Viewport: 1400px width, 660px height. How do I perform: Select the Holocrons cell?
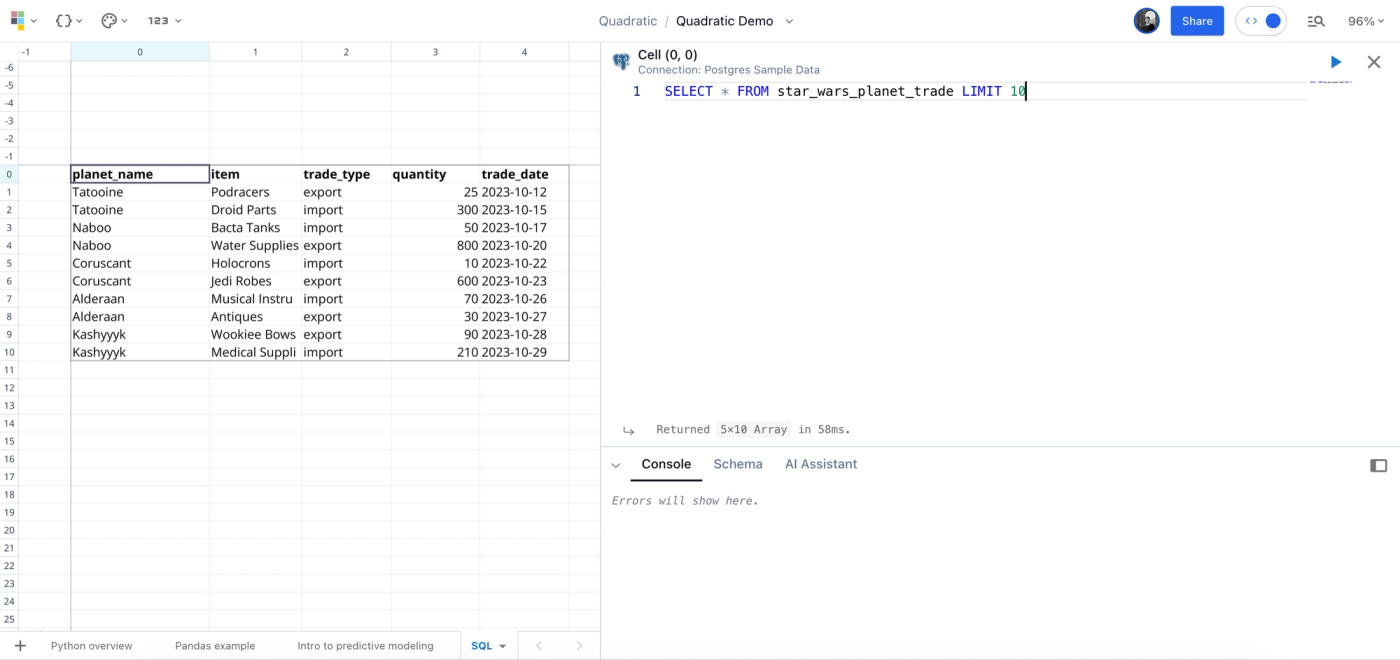tap(255, 263)
